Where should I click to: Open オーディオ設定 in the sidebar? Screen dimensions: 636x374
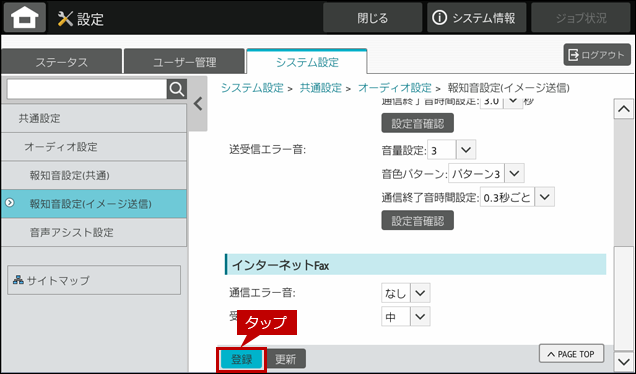94,146
